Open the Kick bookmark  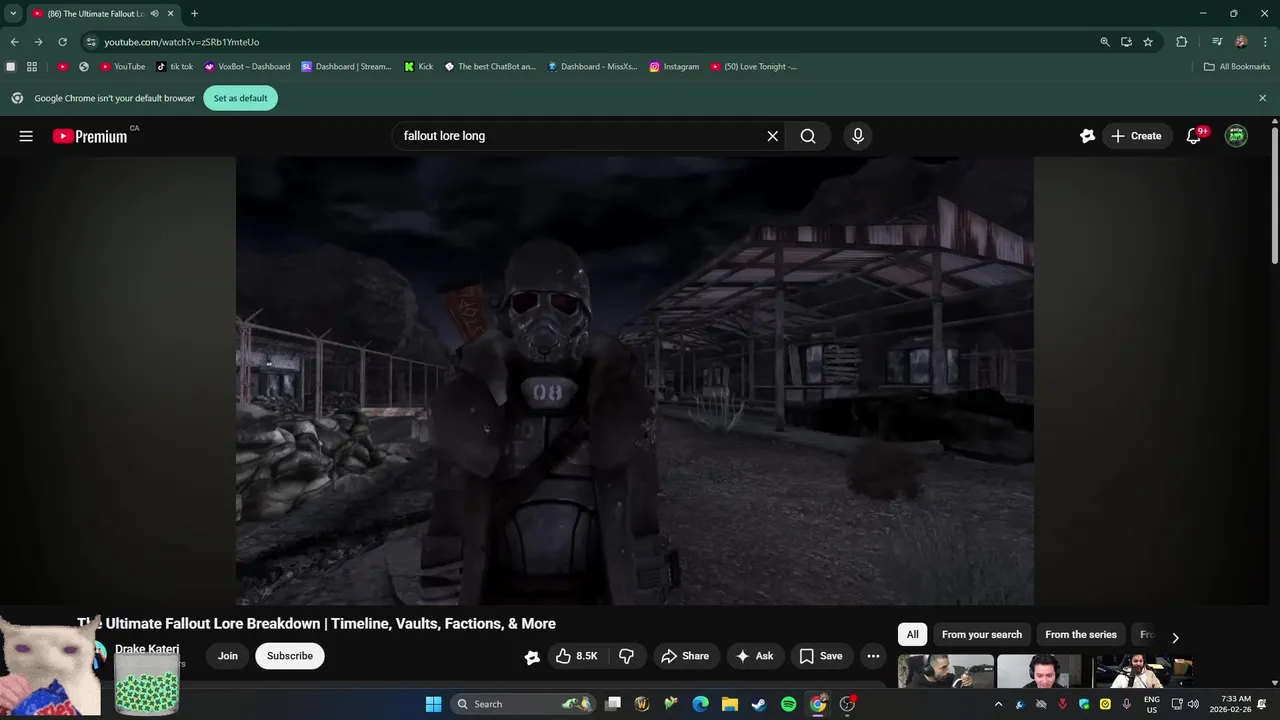(x=419, y=67)
